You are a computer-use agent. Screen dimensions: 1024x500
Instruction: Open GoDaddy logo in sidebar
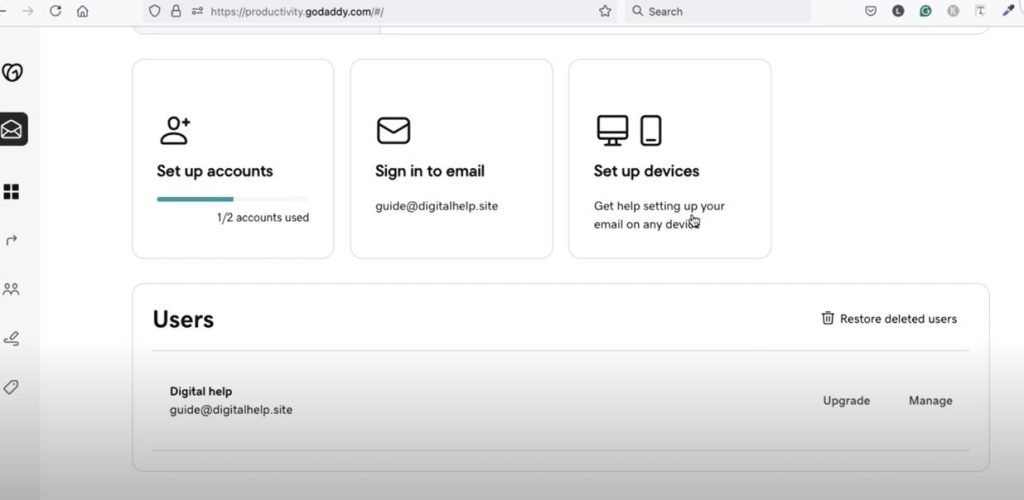click(x=12, y=72)
